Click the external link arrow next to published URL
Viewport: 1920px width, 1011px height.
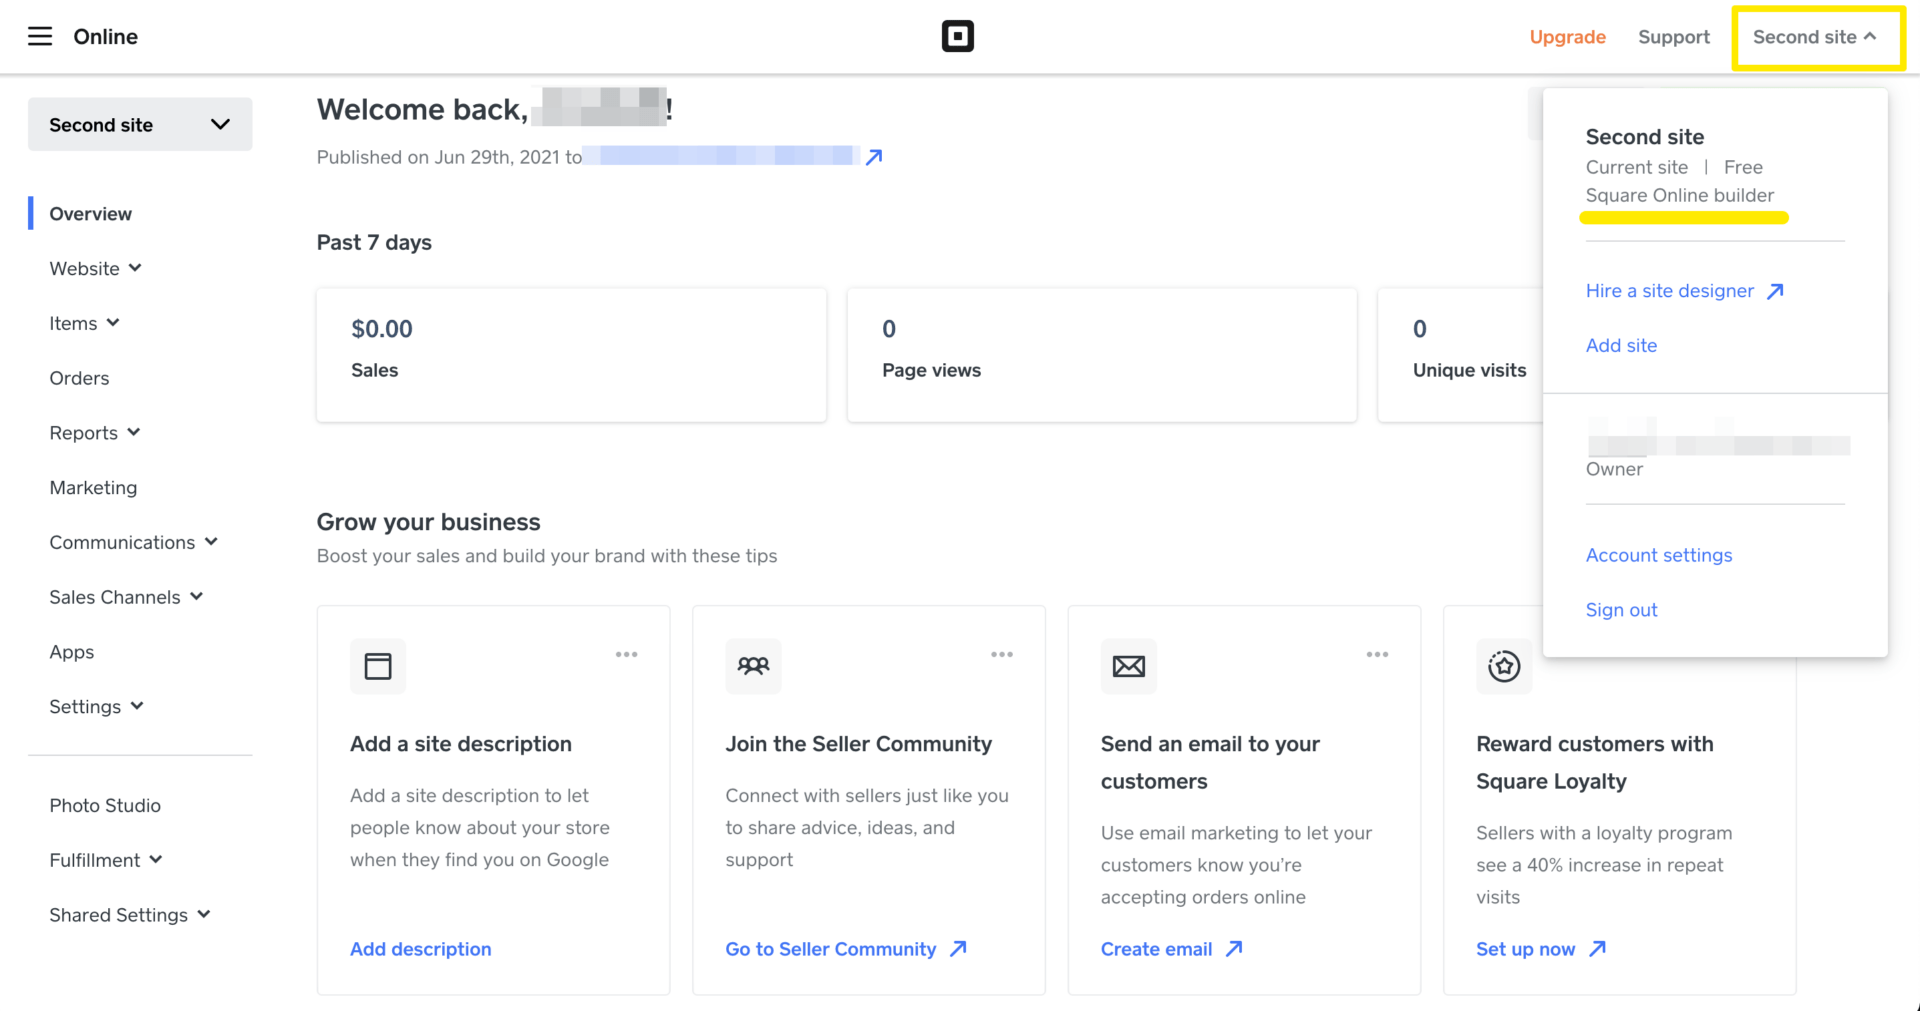coord(874,156)
